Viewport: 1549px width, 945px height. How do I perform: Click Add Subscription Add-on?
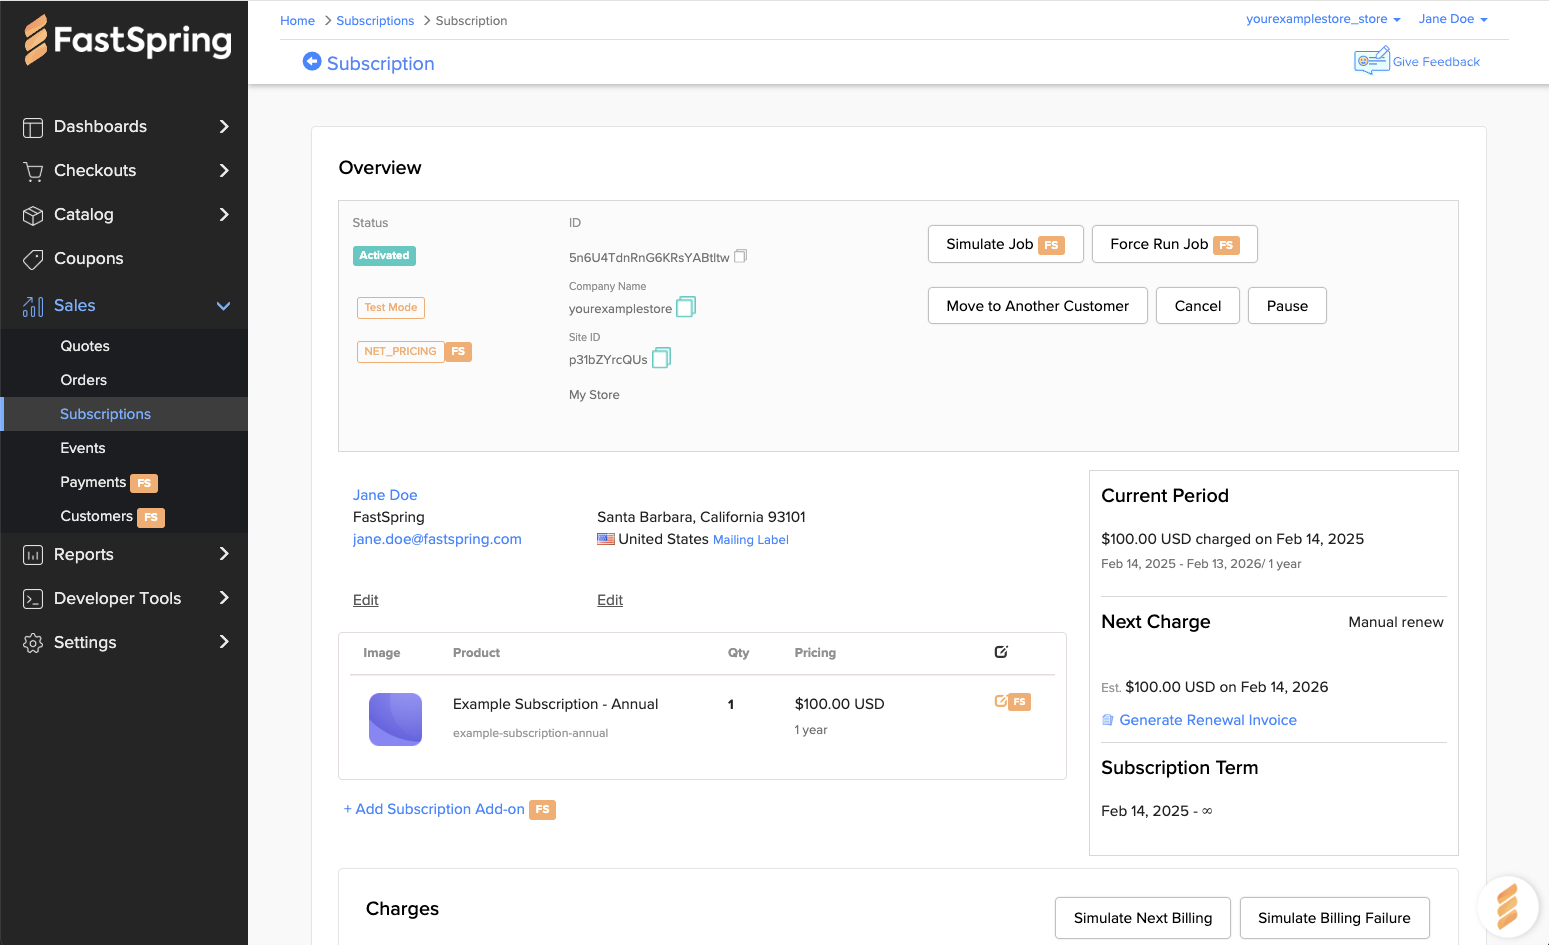(x=434, y=809)
